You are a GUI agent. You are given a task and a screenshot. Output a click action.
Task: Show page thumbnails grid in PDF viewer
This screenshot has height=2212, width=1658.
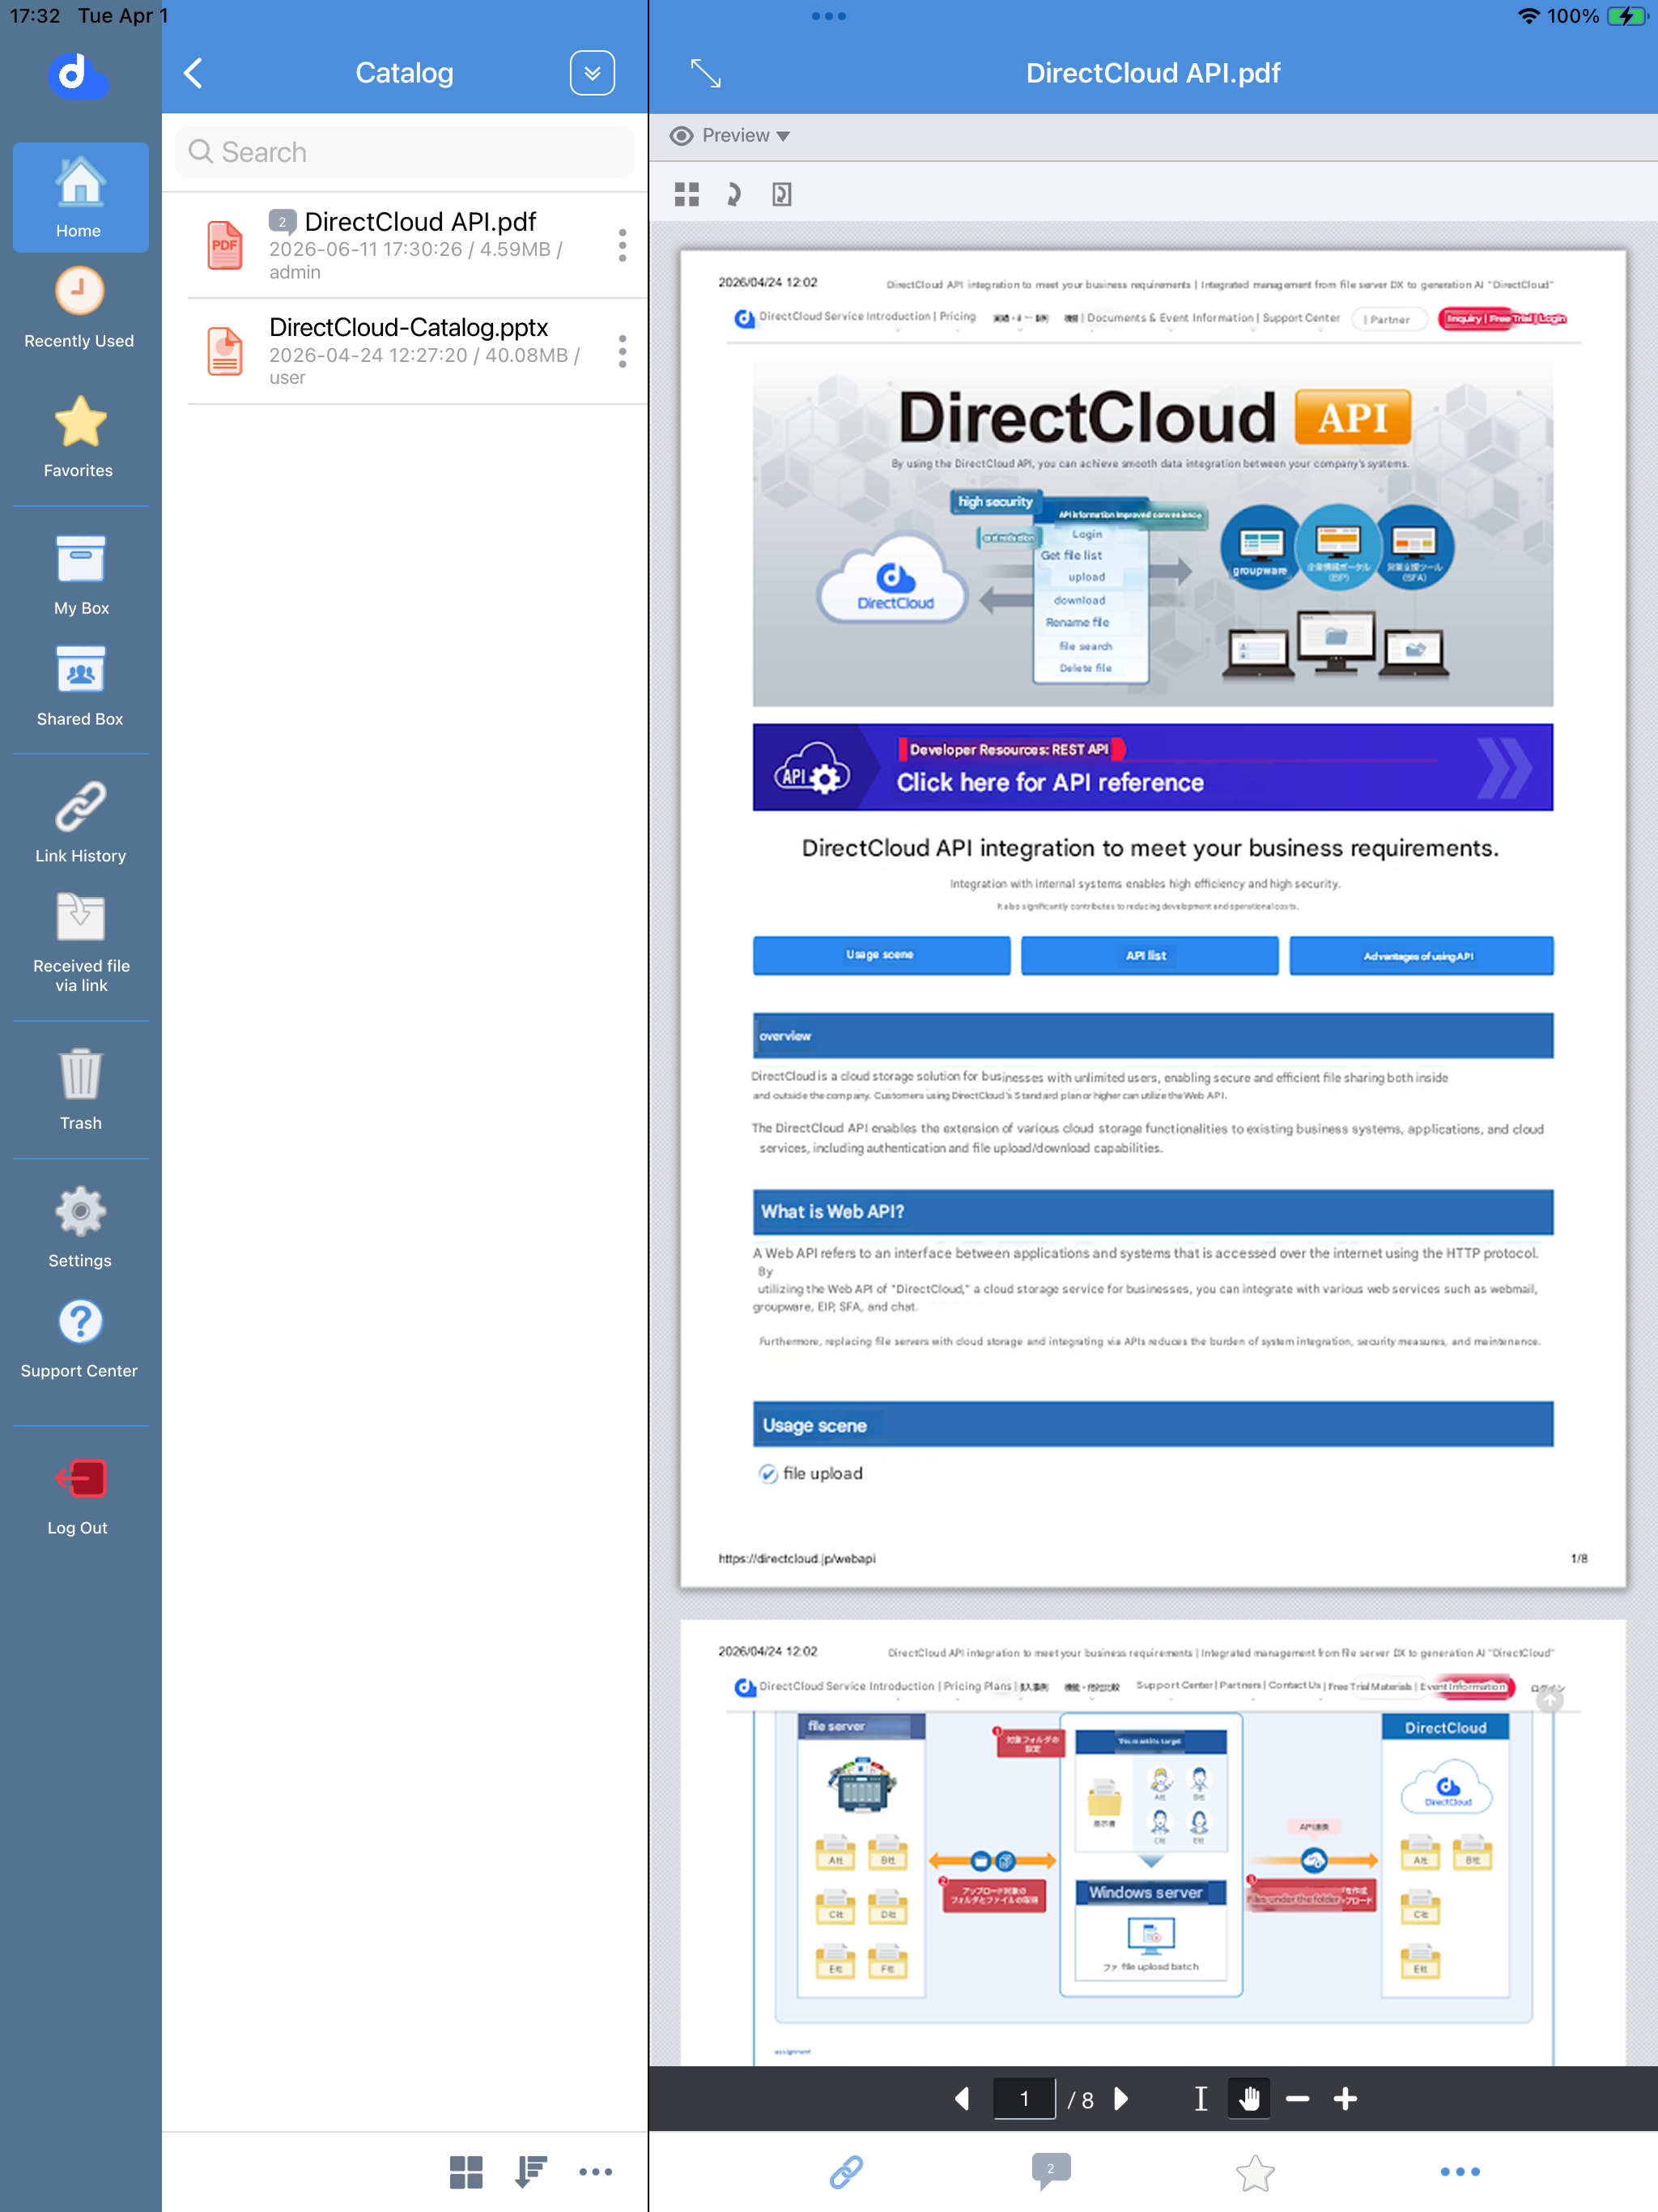coord(687,194)
